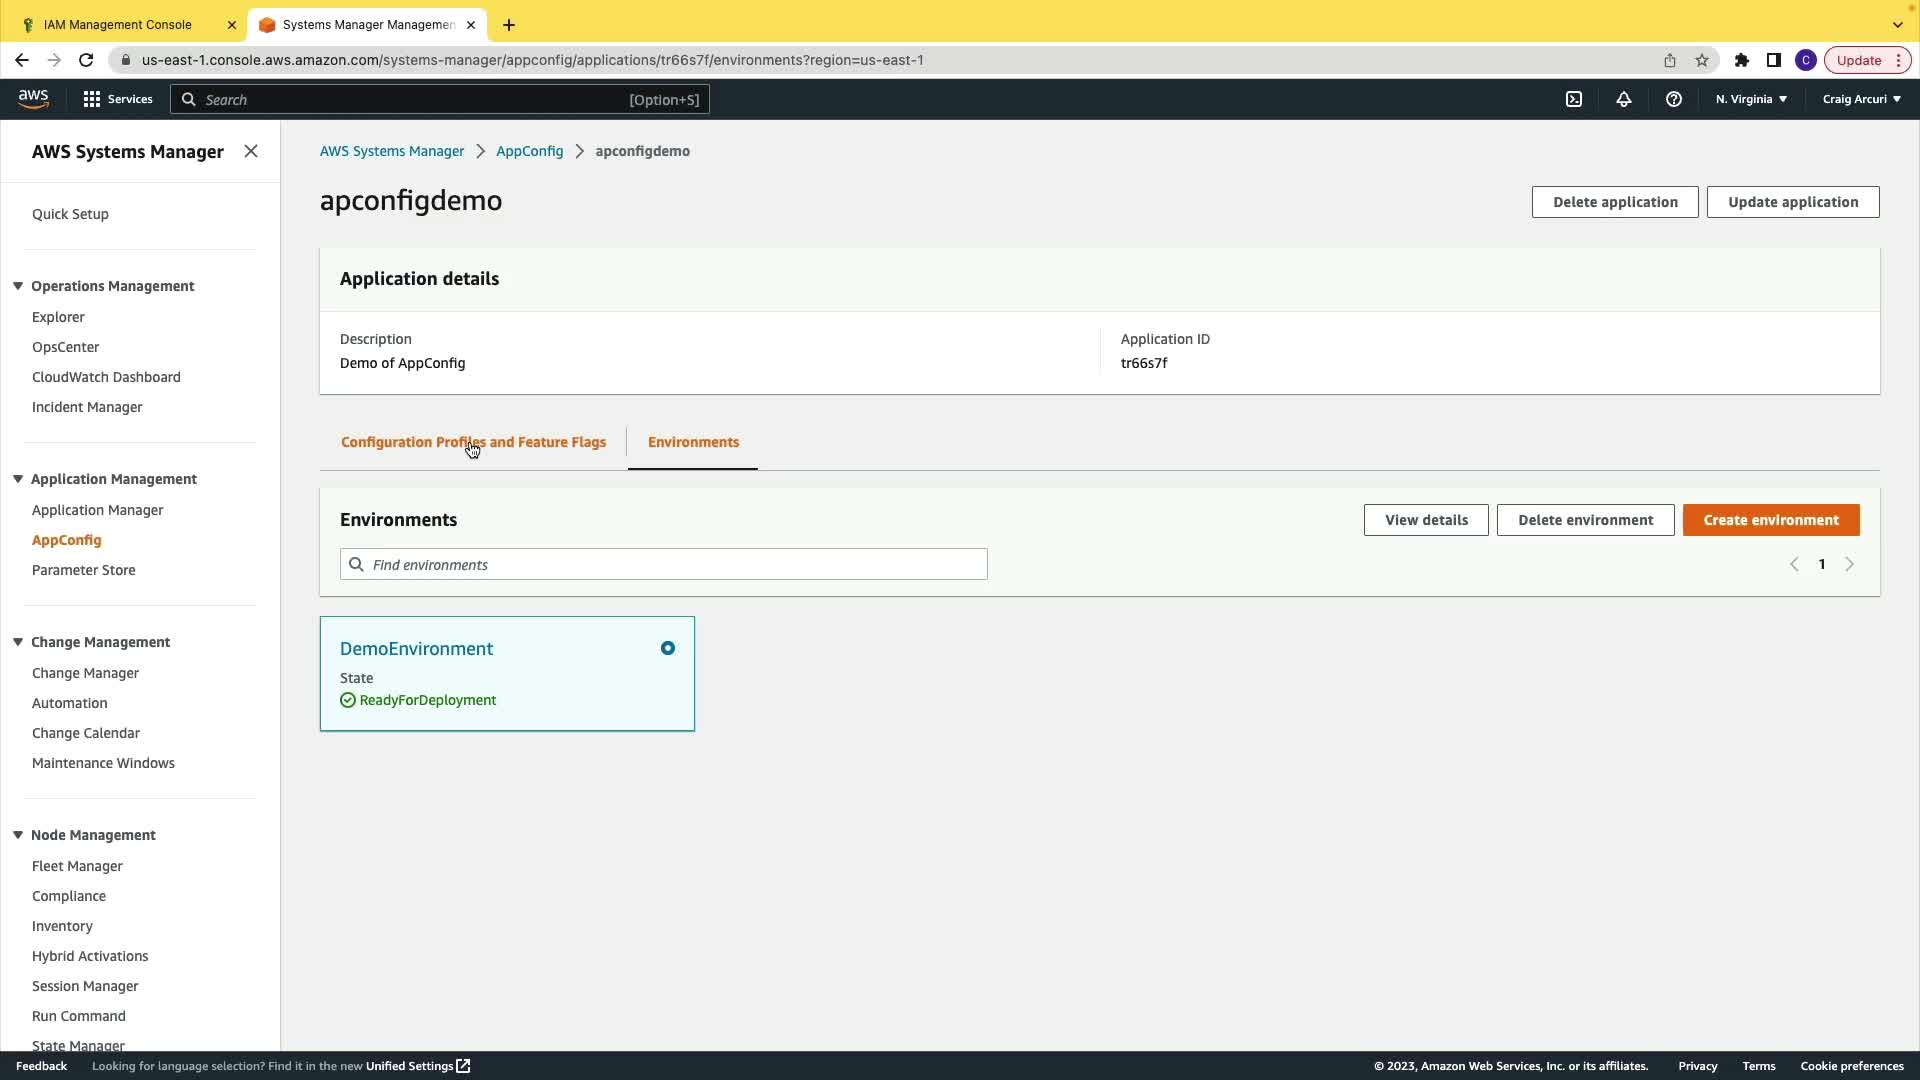The height and width of the screenshot is (1080, 1920).
Task: Open browser extensions puzzle icon
Action: click(1742, 60)
